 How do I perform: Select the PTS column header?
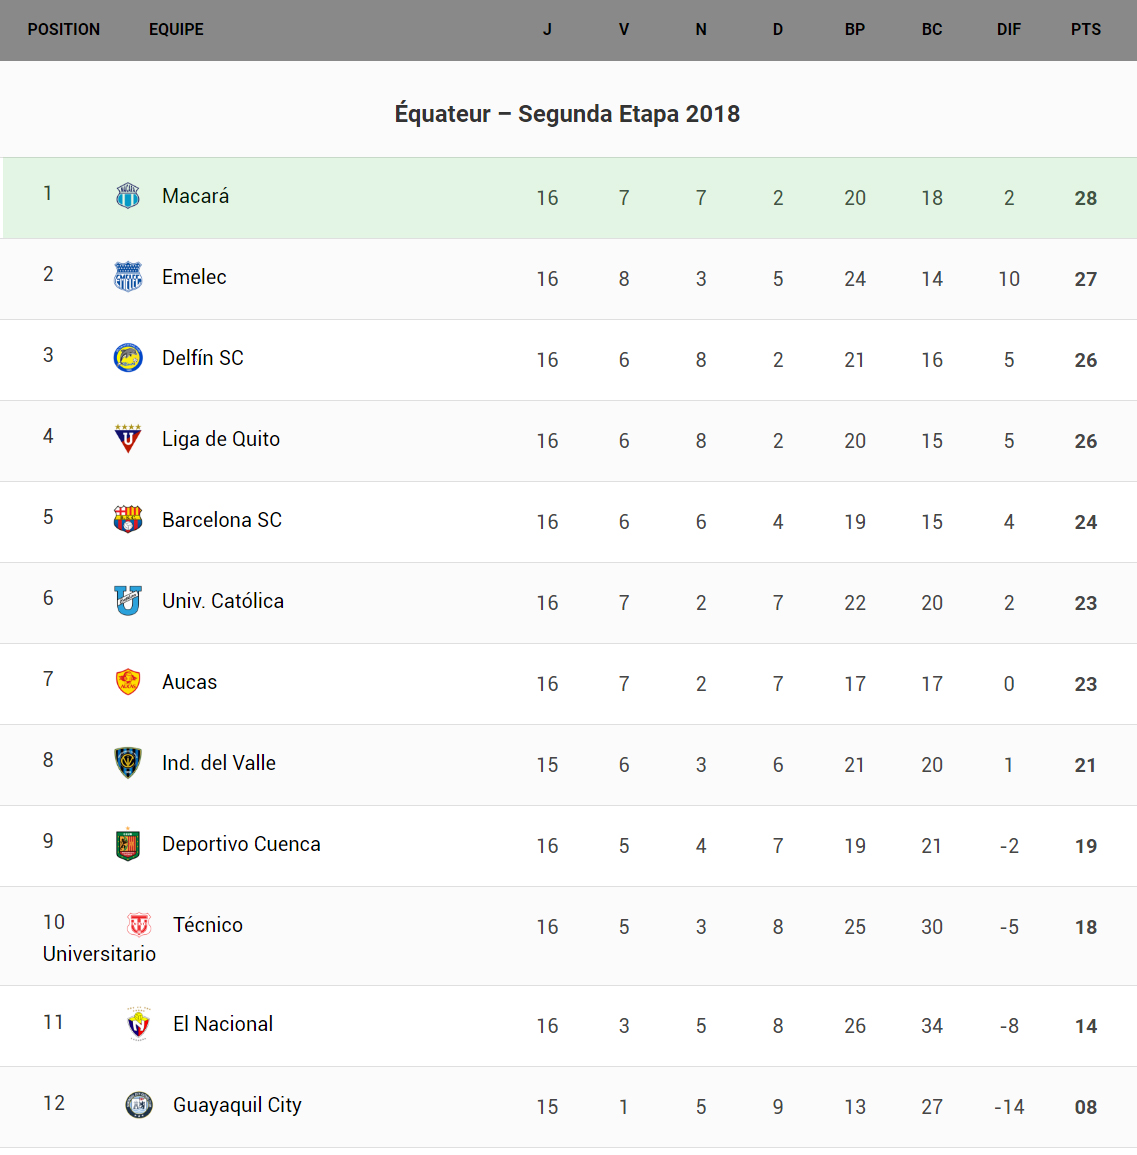click(x=1085, y=30)
